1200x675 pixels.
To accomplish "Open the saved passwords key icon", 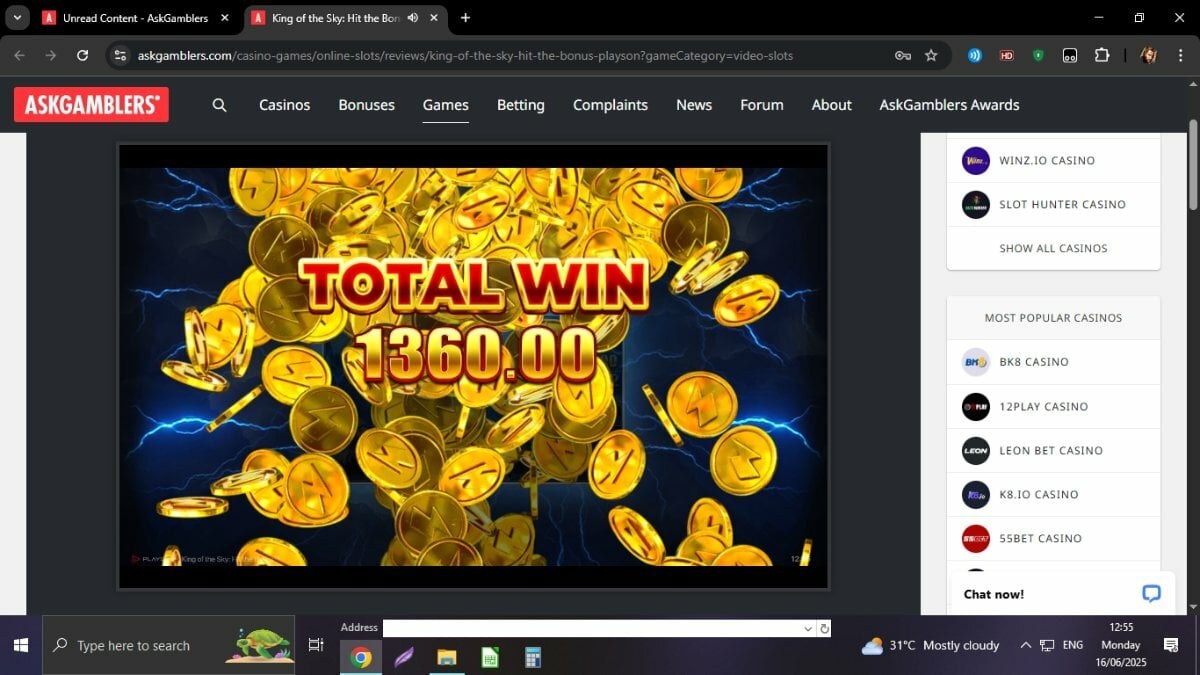I will [x=902, y=55].
